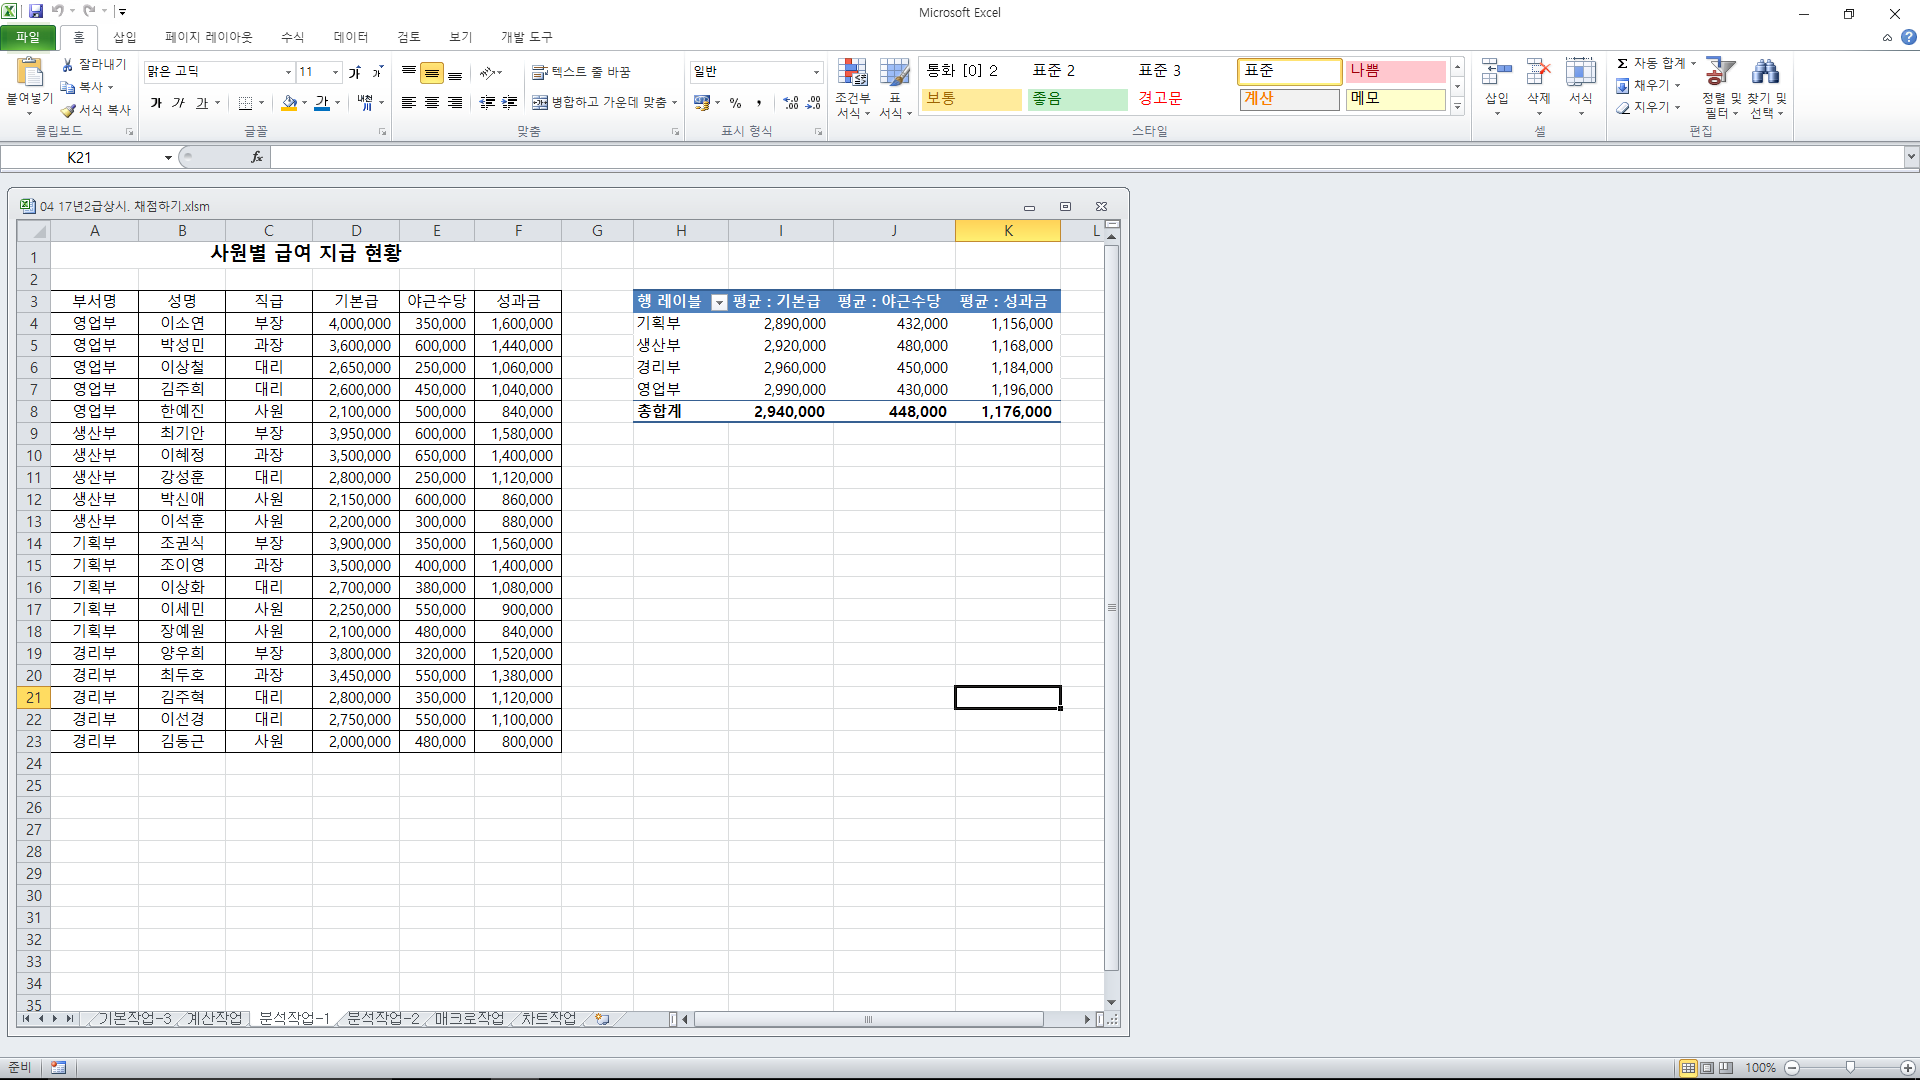Viewport: 1920px width, 1080px height.
Task: Expand the pivot table row label filter
Action: click(718, 302)
